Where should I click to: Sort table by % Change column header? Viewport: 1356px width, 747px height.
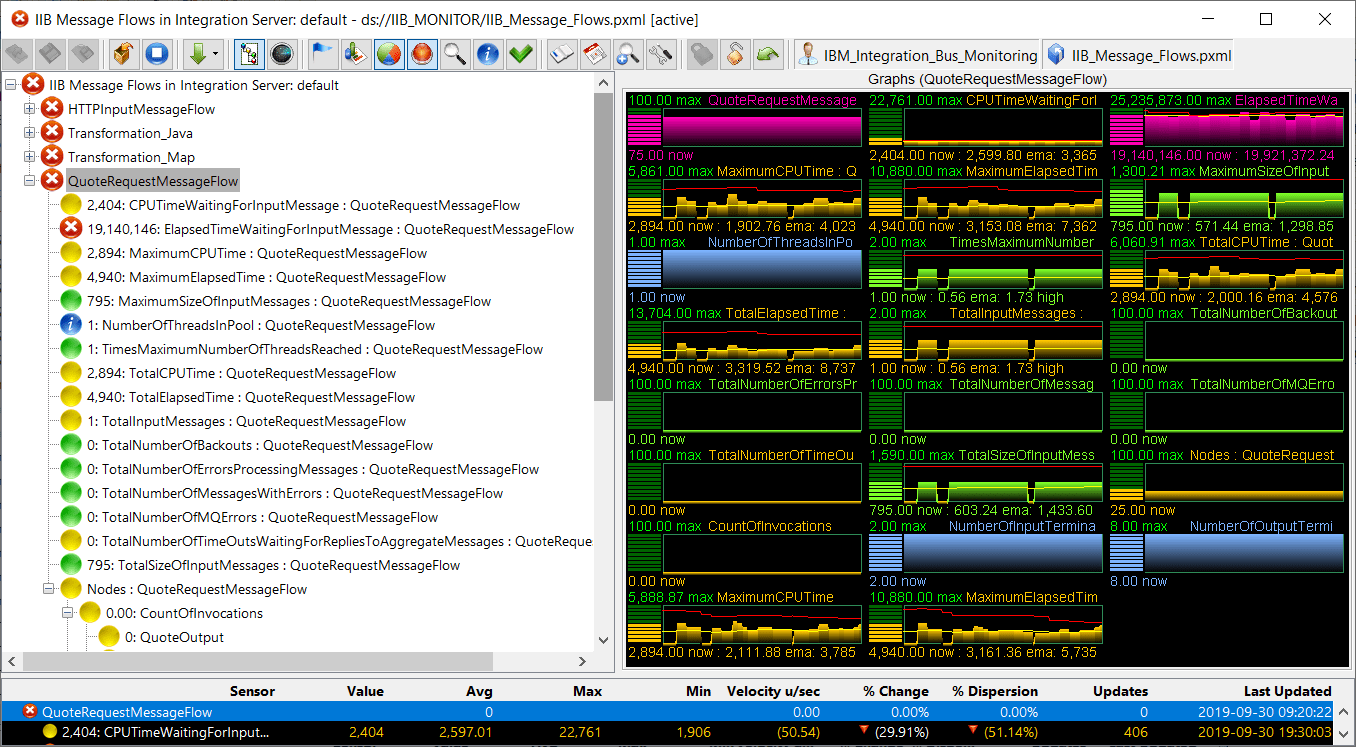tap(896, 691)
